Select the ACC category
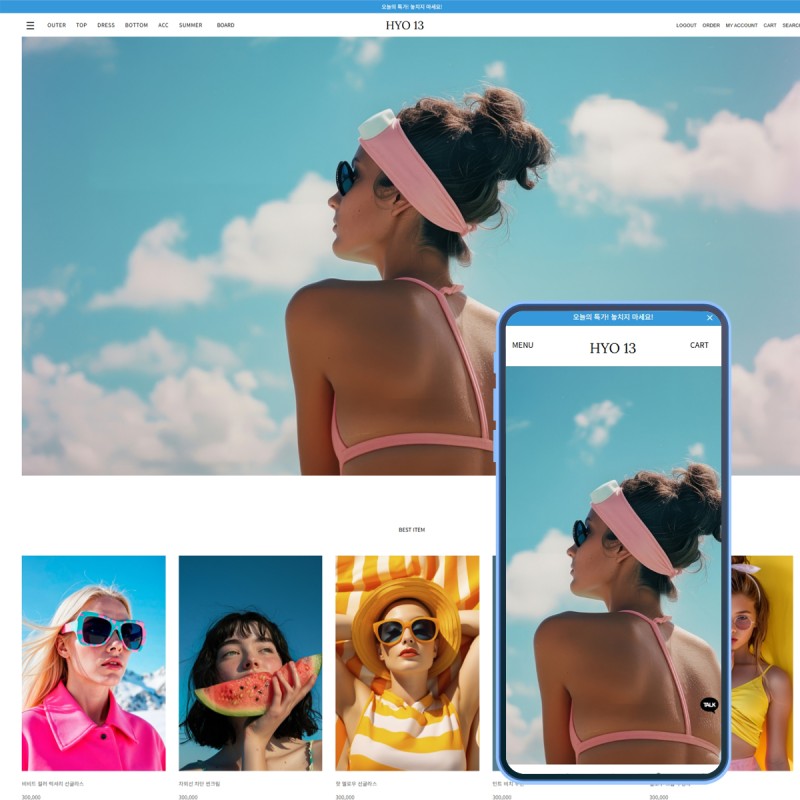This screenshot has height=800, width=800. tap(163, 26)
